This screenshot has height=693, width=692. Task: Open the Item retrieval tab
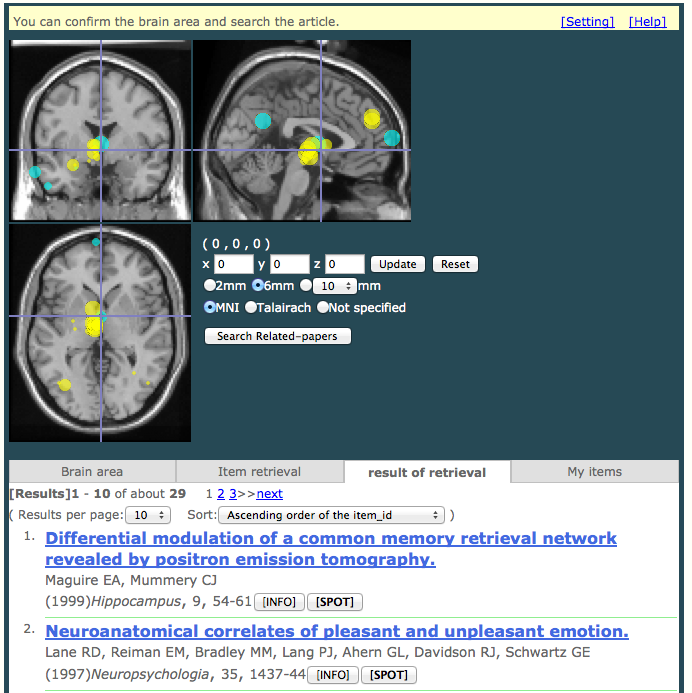[x=259, y=472]
